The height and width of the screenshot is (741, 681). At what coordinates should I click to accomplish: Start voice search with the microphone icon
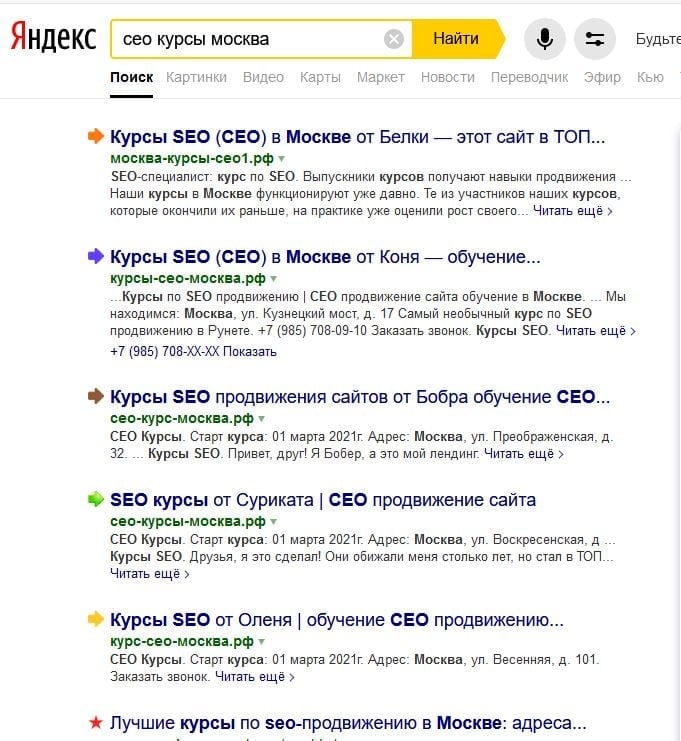pos(544,39)
